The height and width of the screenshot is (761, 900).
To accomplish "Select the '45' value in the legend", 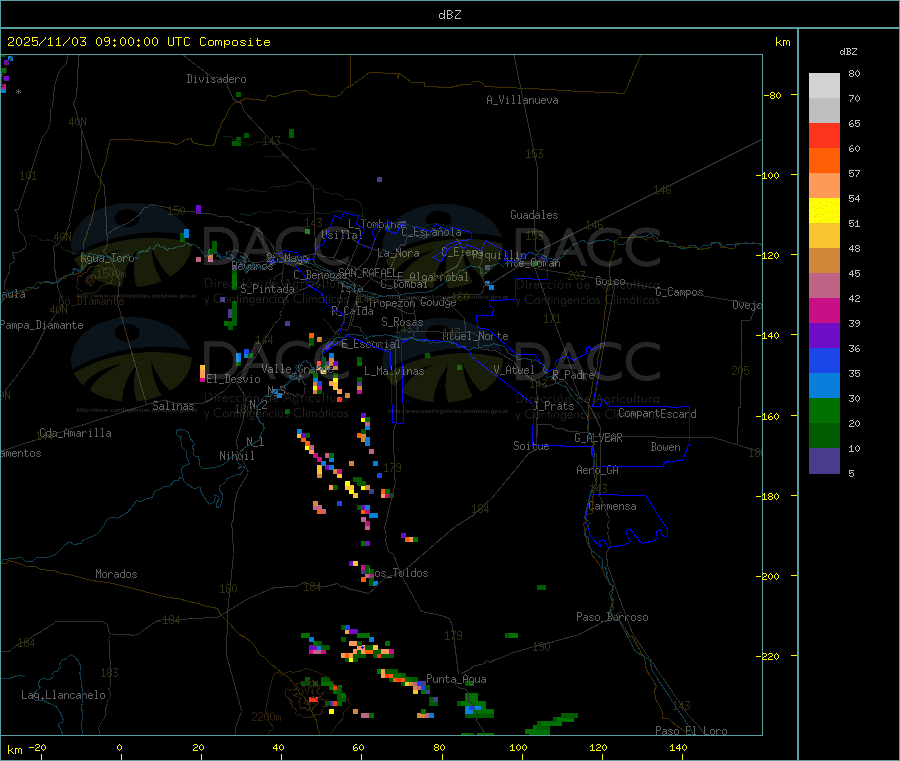I will [854, 273].
